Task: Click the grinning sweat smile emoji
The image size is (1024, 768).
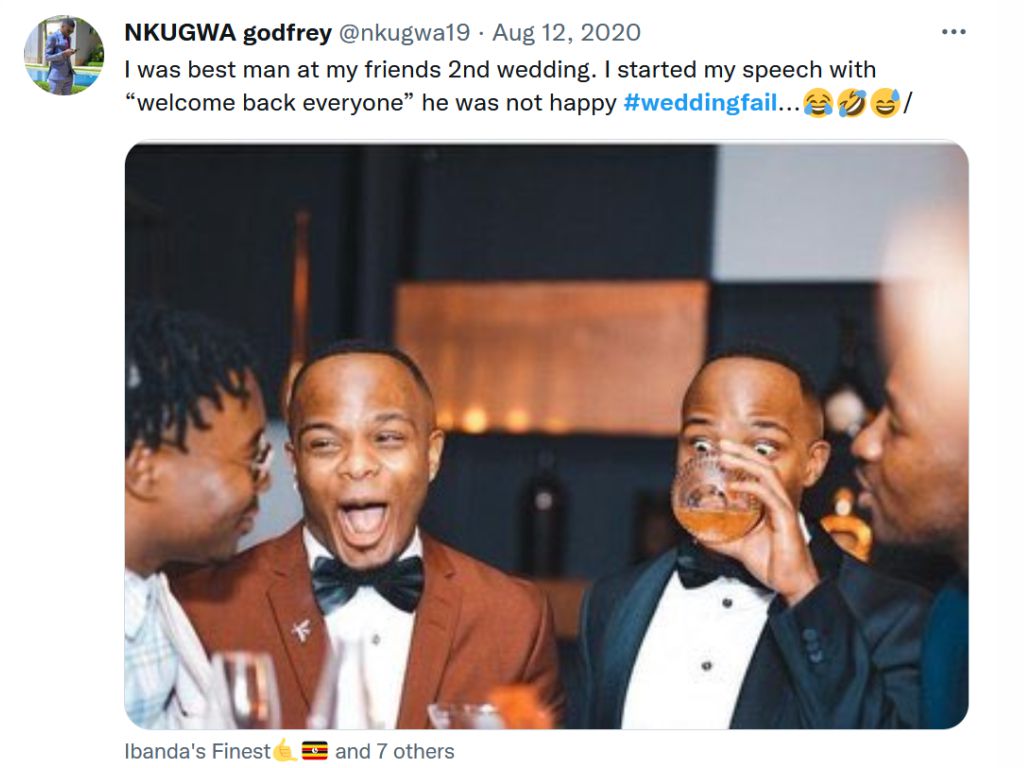Action: click(x=884, y=103)
